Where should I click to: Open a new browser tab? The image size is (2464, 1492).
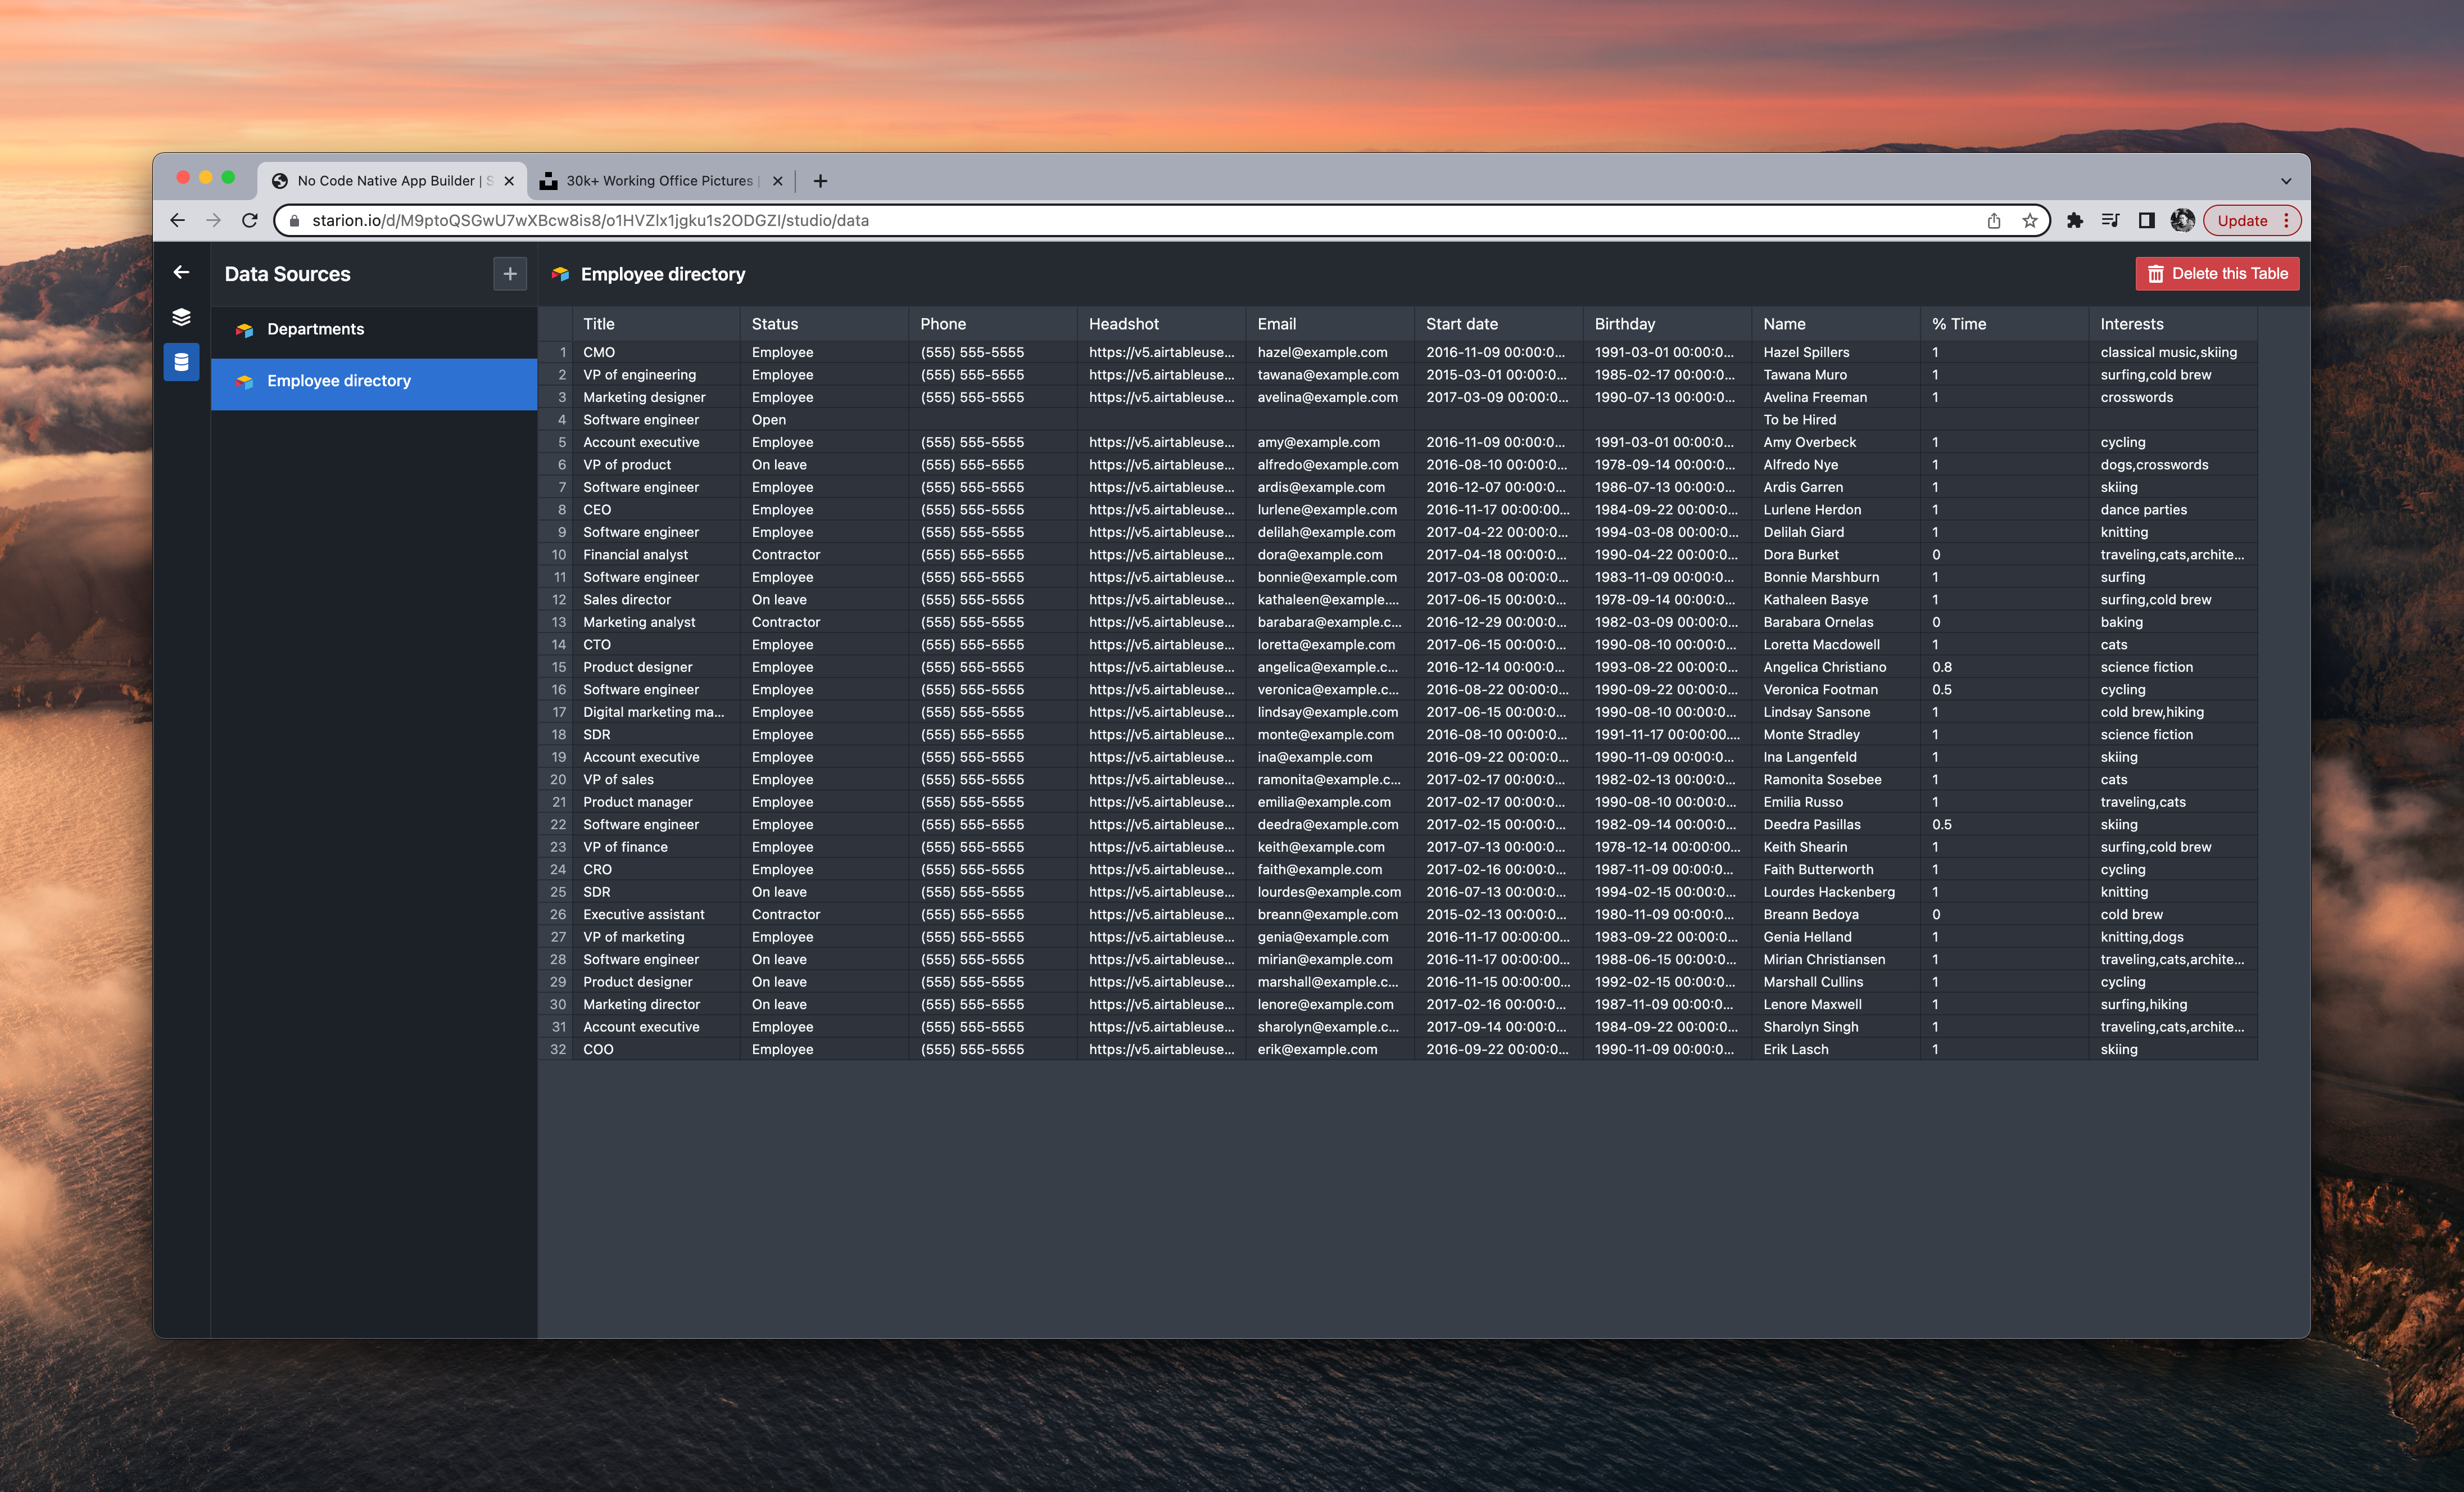[820, 181]
